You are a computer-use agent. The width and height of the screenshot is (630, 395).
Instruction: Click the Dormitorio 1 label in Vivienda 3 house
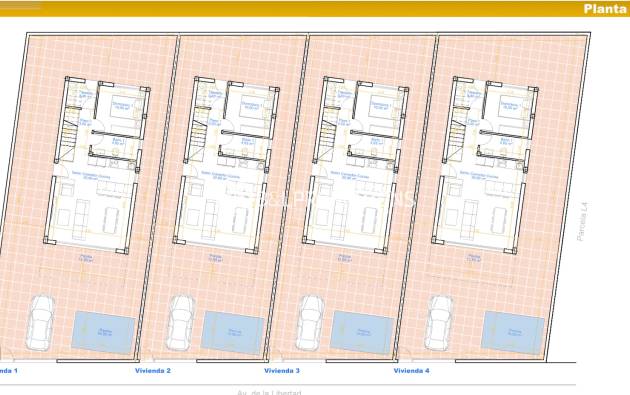(381, 105)
